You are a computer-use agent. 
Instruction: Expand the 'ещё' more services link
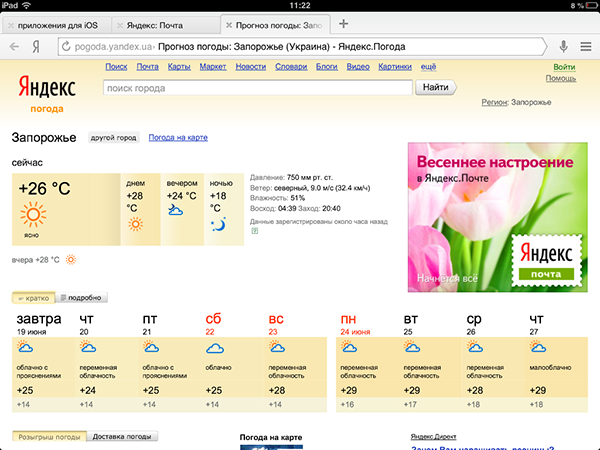pos(428,67)
